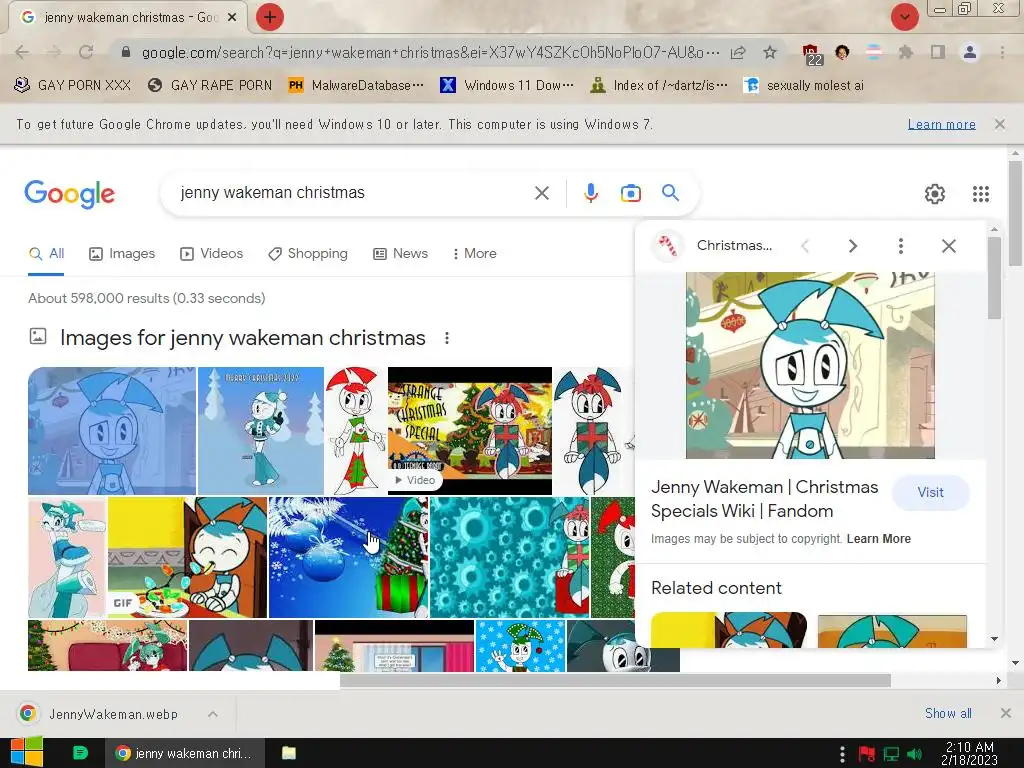Open the Windows Start button
1024x768 pixels.
[x=26, y=753]
